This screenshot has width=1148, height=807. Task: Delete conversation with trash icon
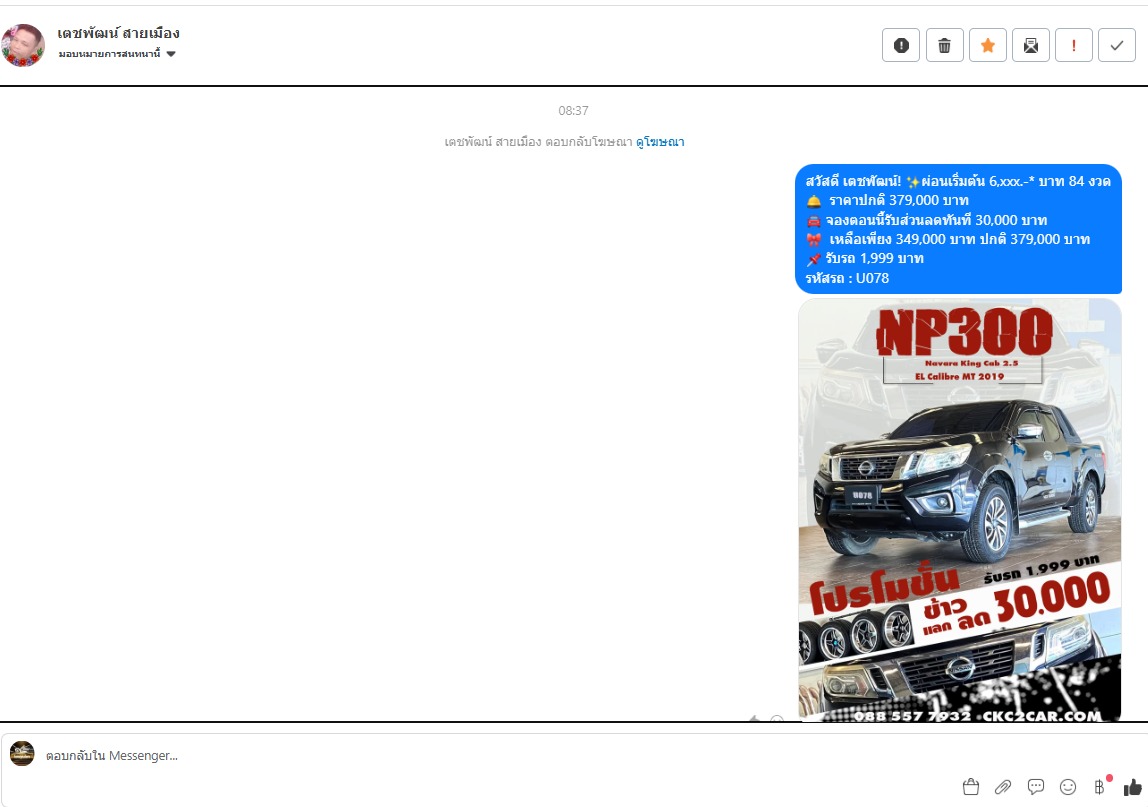pos(944,45)
